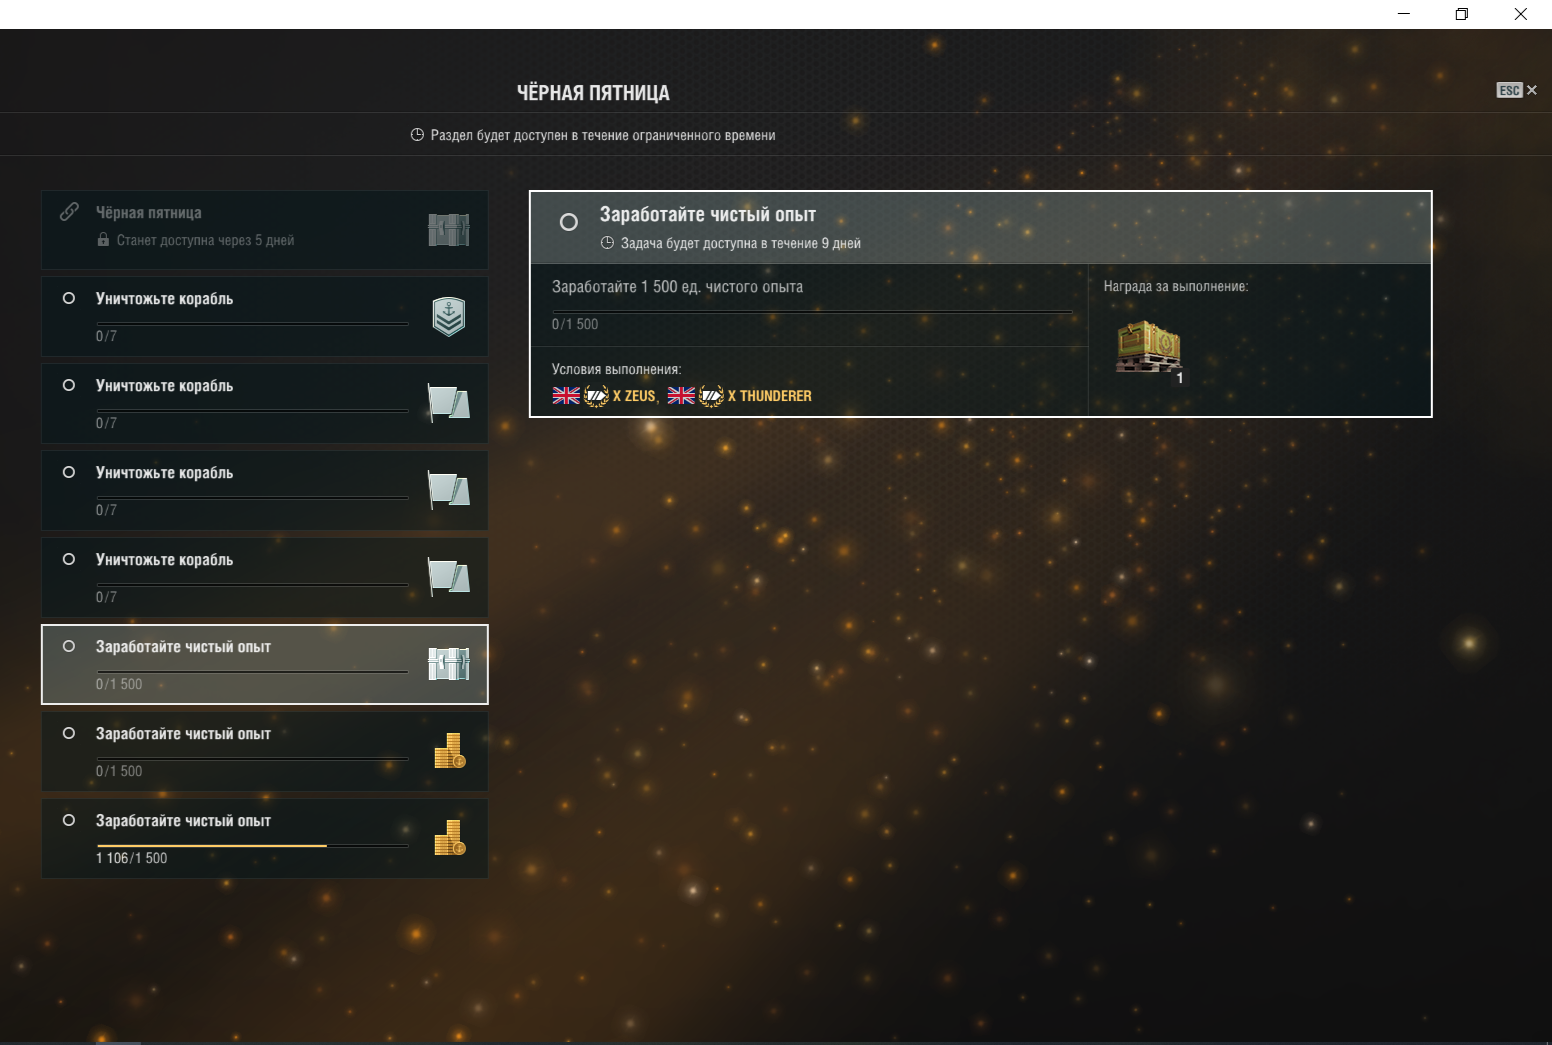The image size is (1552, 1045).
Task: Click the supply container reward in detail panel
Action: pos(1149,346)
